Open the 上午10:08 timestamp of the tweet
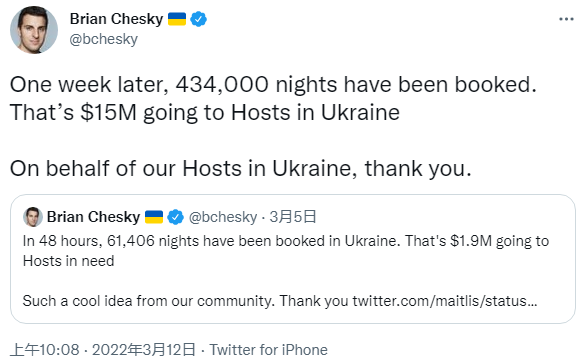Viewport: 586px width, 364px height. (x=44, y=350)
